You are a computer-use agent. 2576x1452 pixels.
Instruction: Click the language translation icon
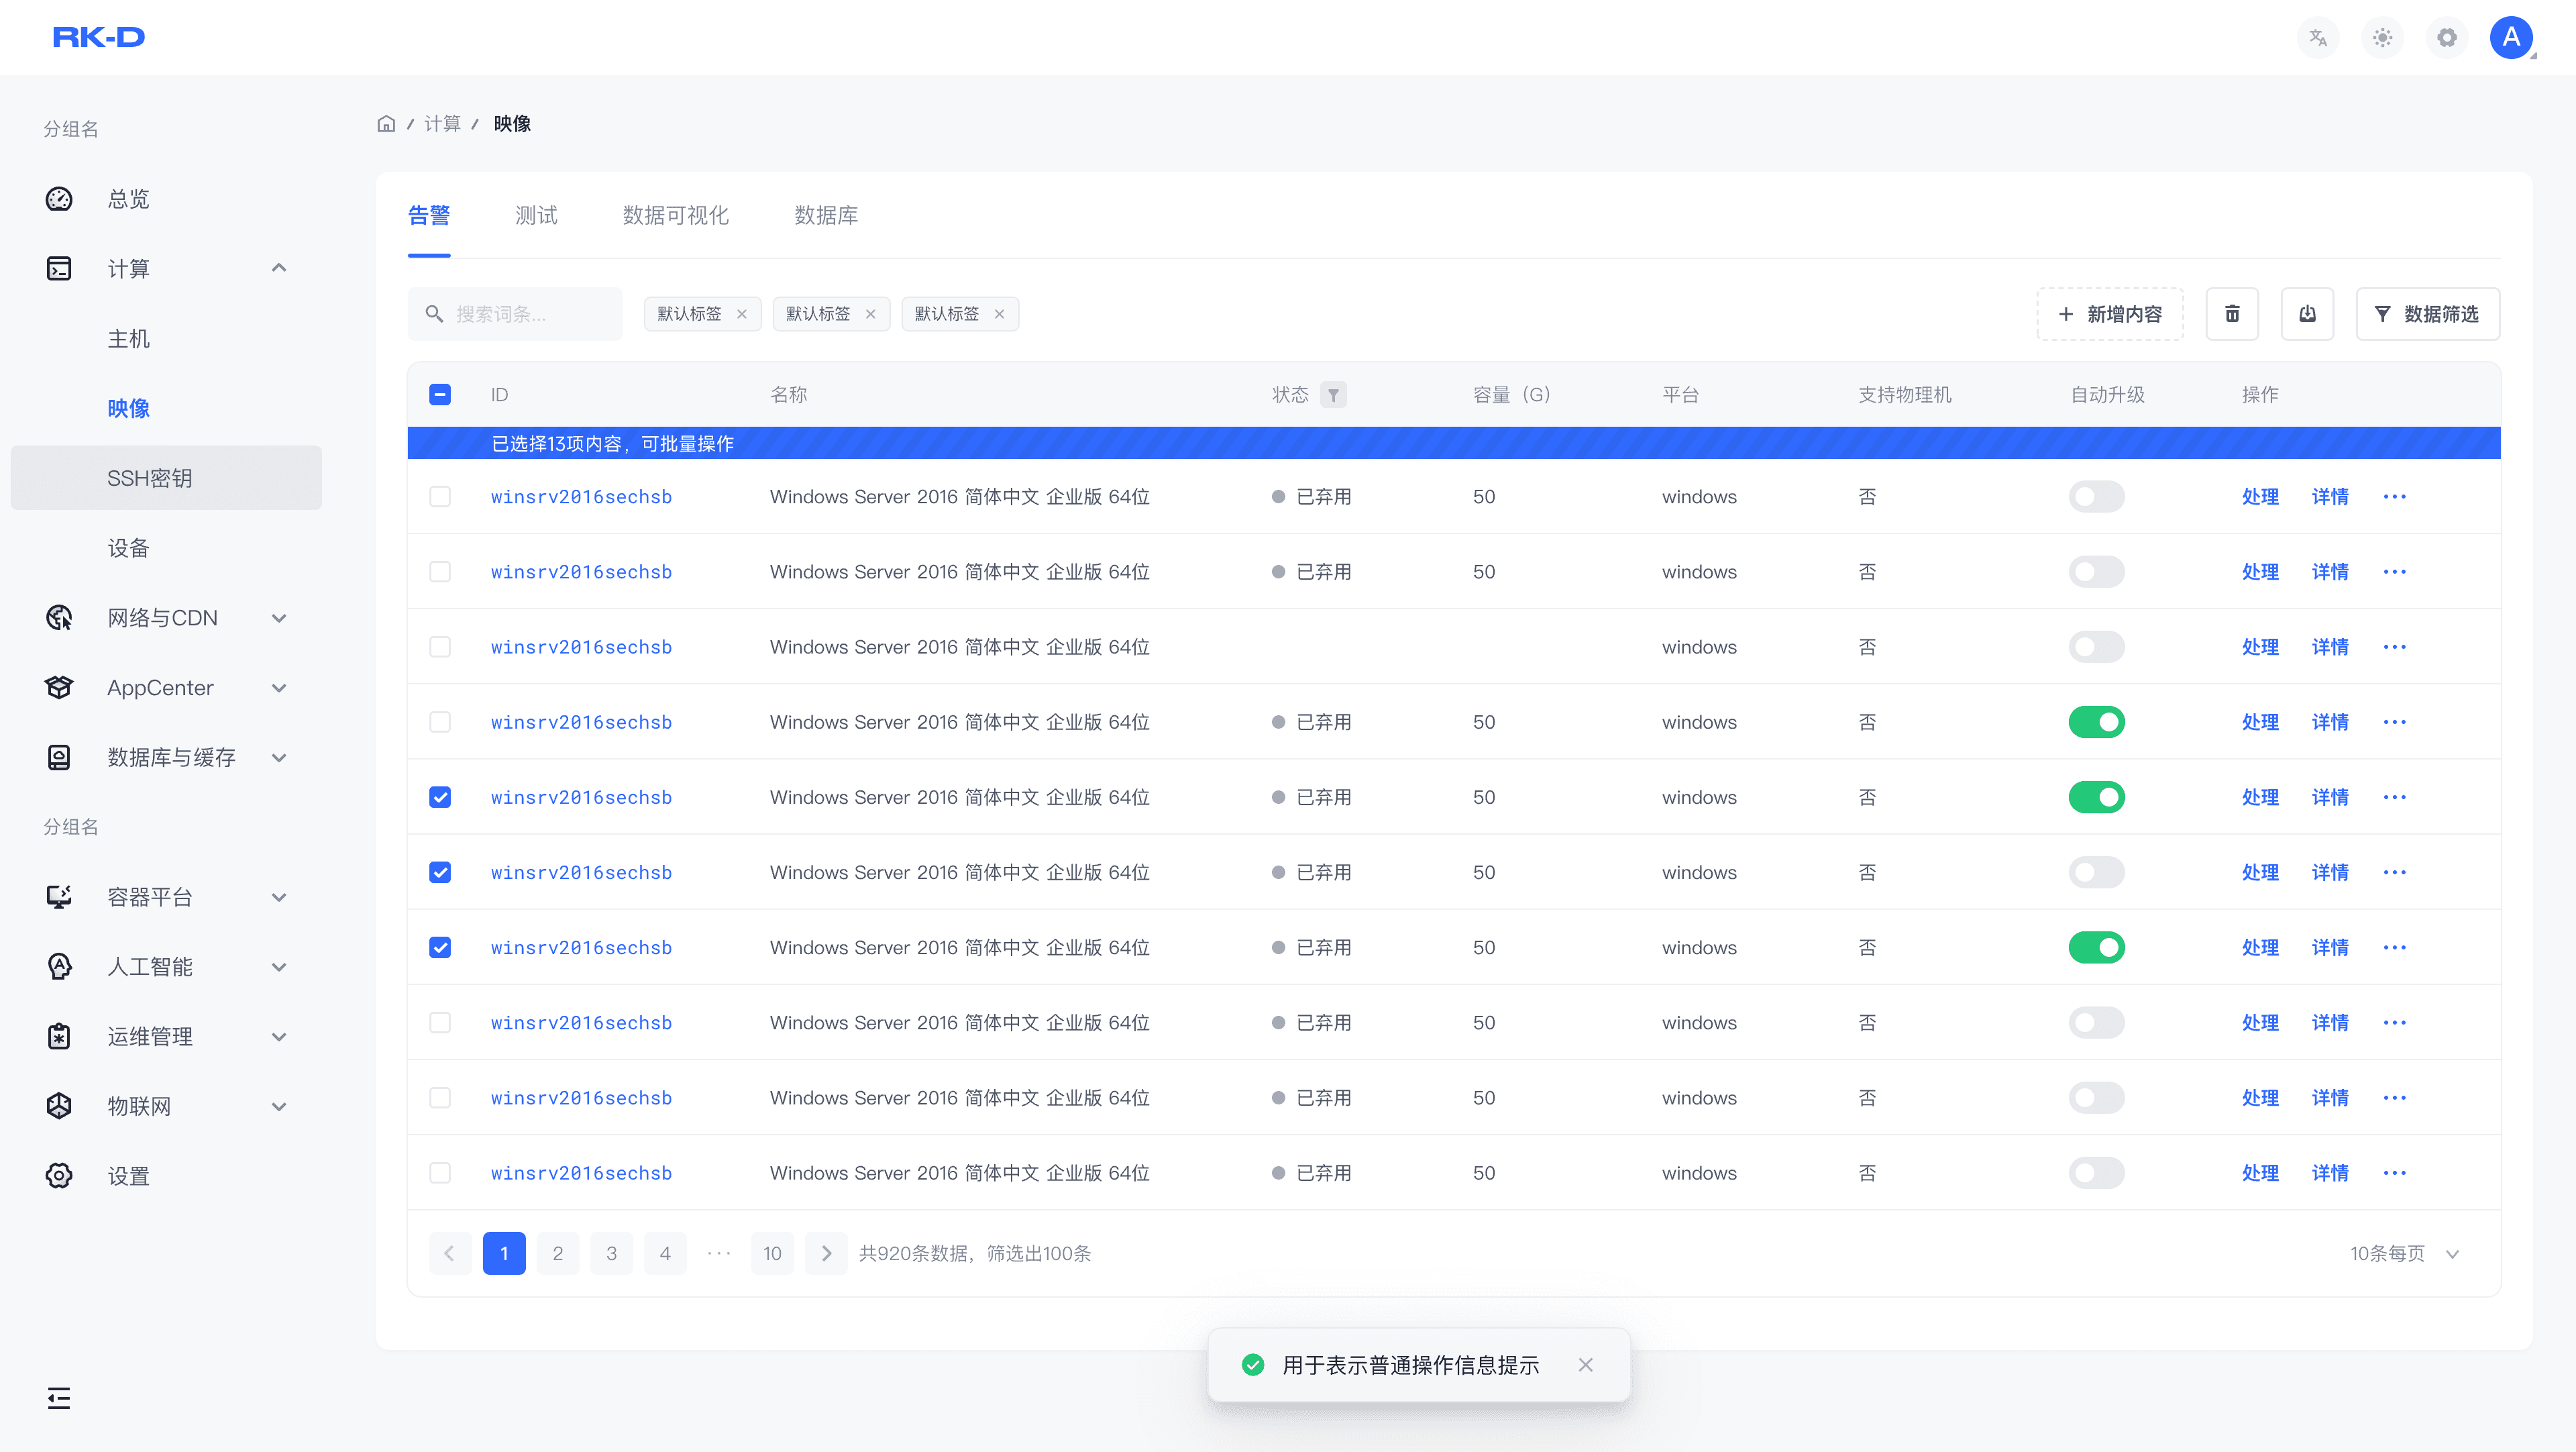tap(2318, 38)
